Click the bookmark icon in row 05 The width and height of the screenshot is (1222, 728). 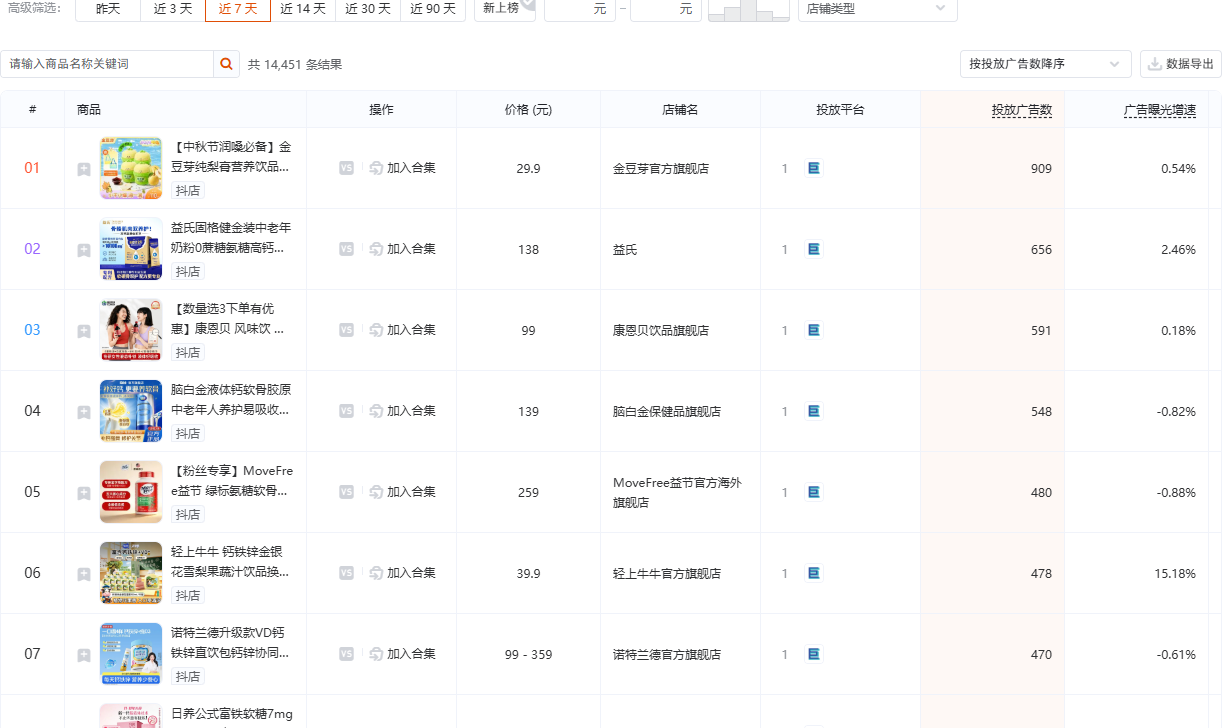click(x=84, y=493)
